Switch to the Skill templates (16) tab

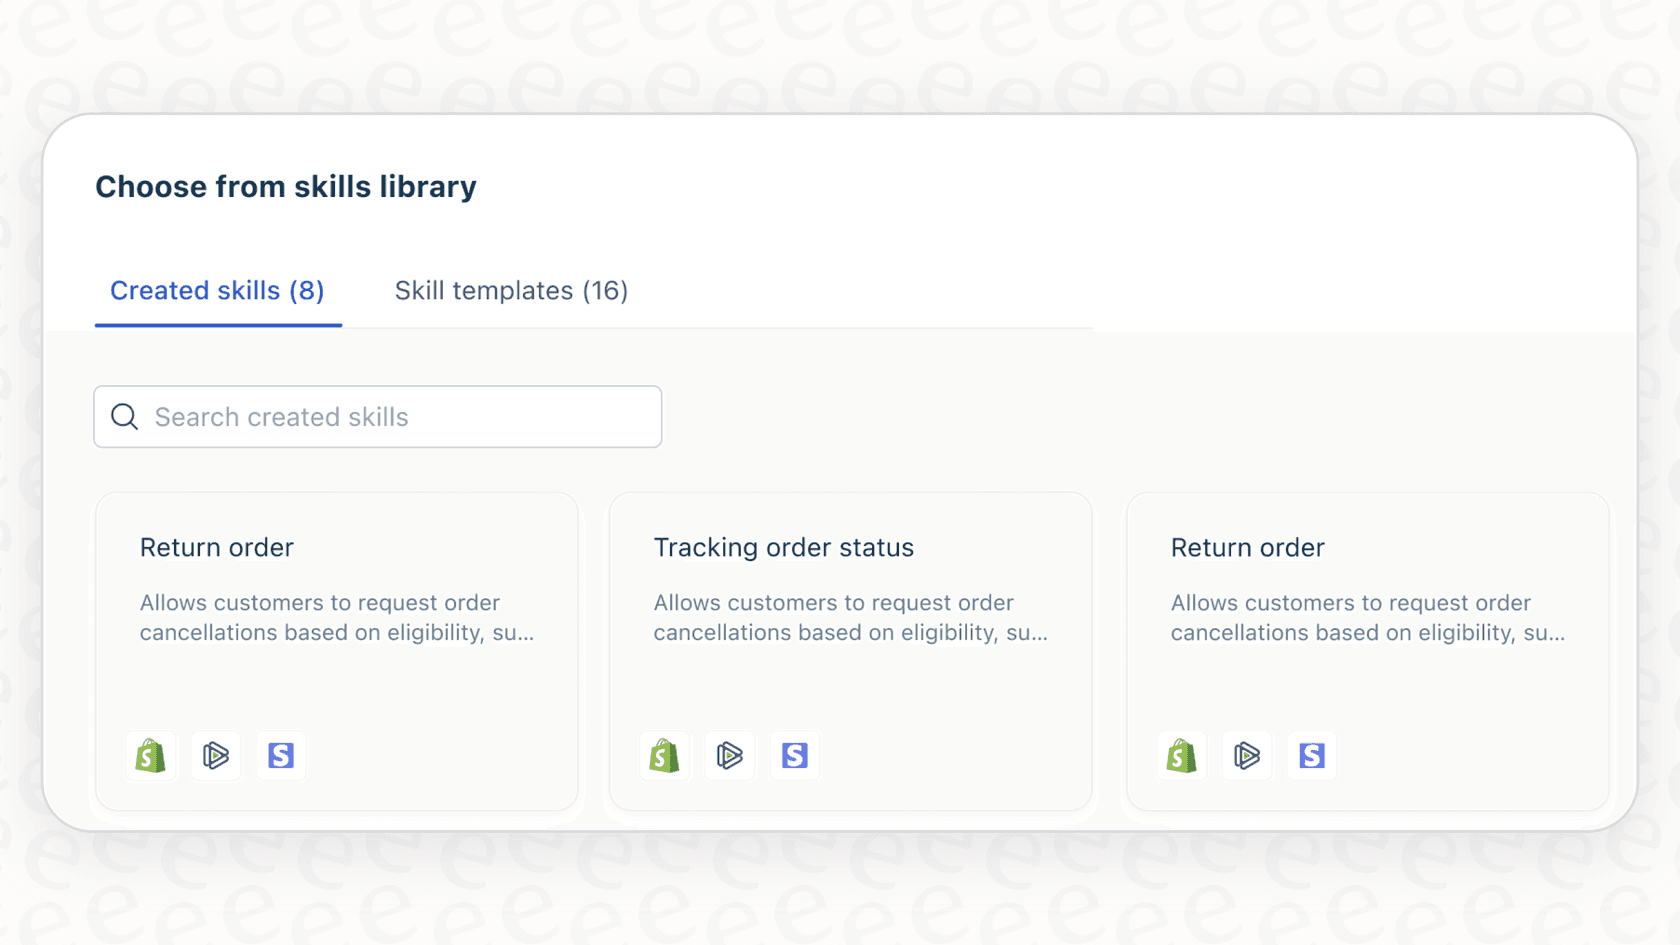(510, 291)
